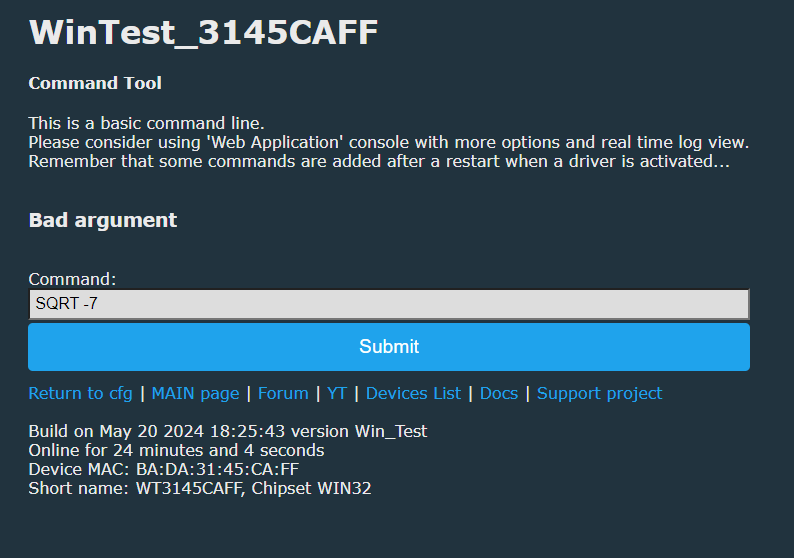Click the Device MAC address line
Image resolution: width=794 pixels, height=558 pixels.
[164, 469]
